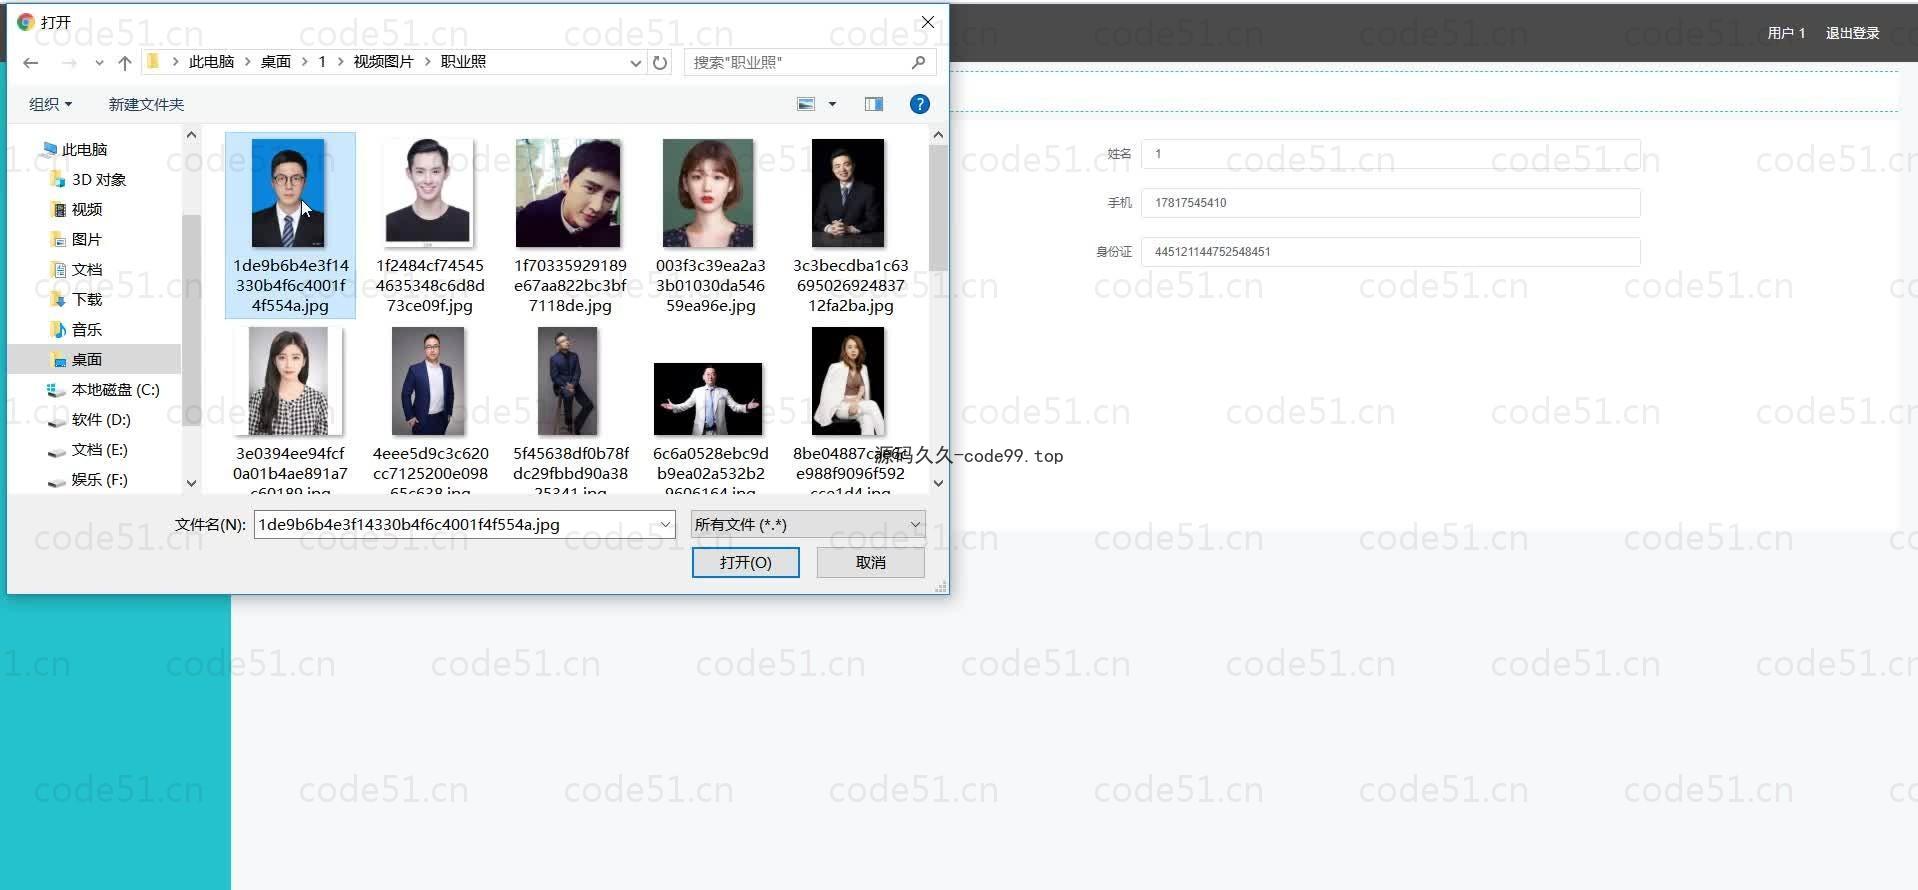Click the 取消 button
Viewport: 1918px width, 890px height.
point(871,562)
